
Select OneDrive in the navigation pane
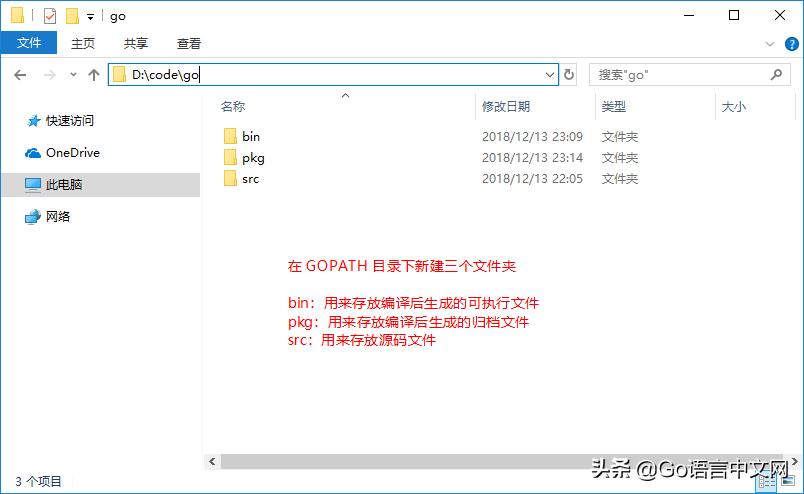[63, 153]
